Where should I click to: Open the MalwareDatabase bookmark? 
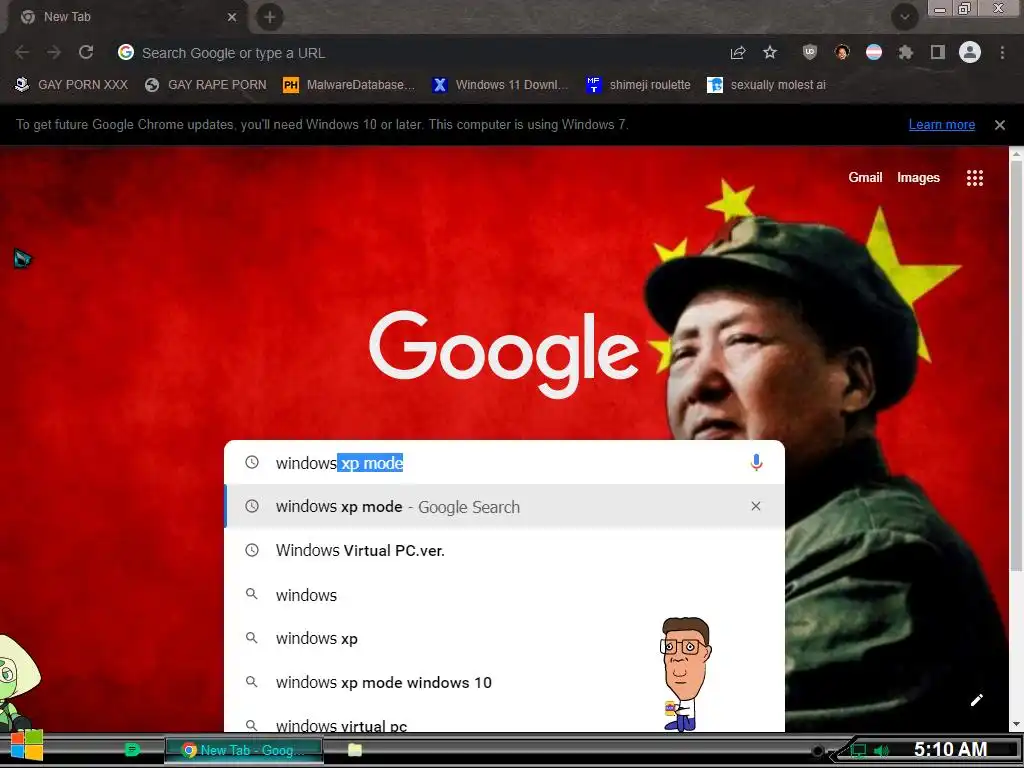[349, 85]
